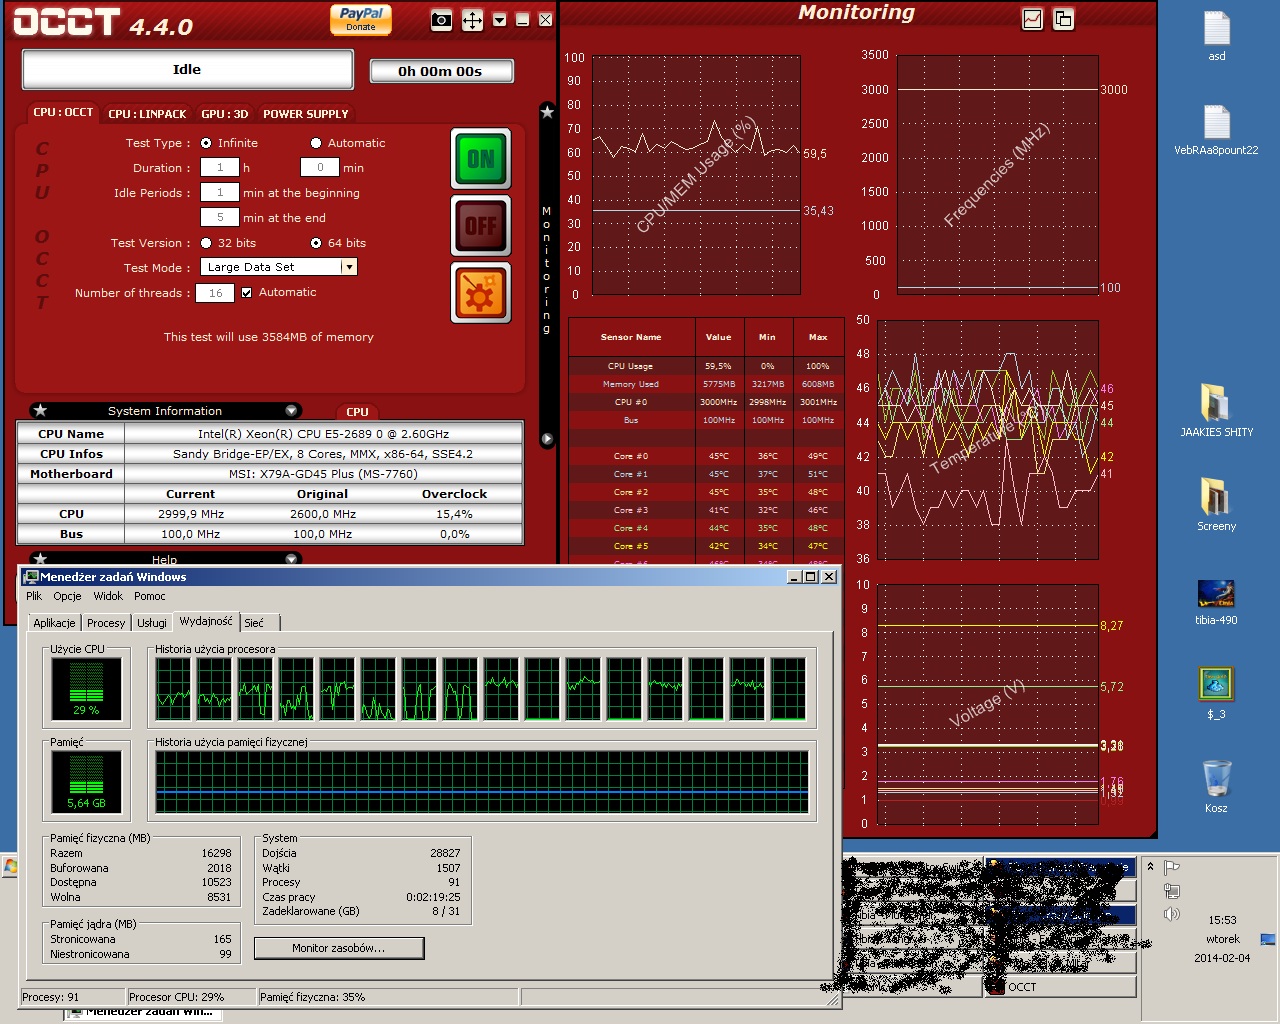1280x1024 pixels.
Task: Expand the Help section arrow
Action: pos(291,559)
